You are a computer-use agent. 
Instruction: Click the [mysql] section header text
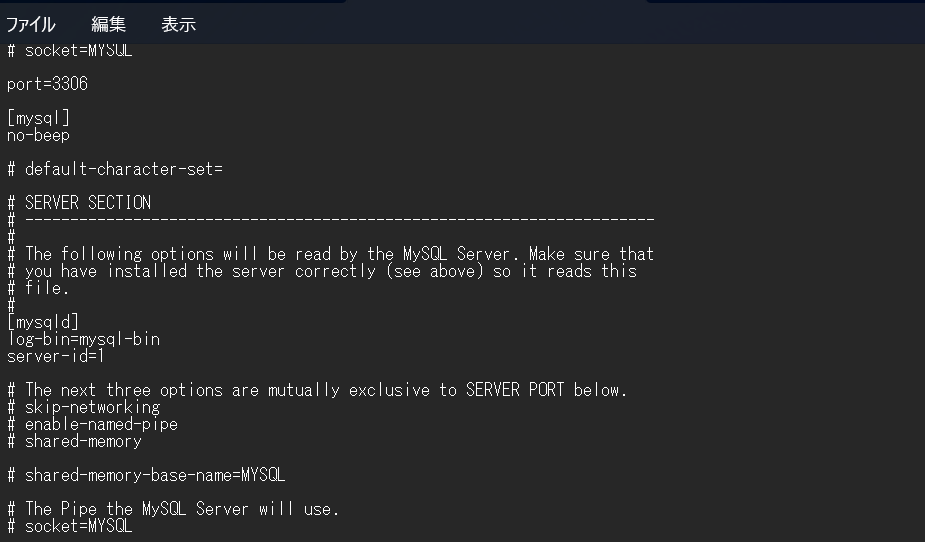[38, 118]
